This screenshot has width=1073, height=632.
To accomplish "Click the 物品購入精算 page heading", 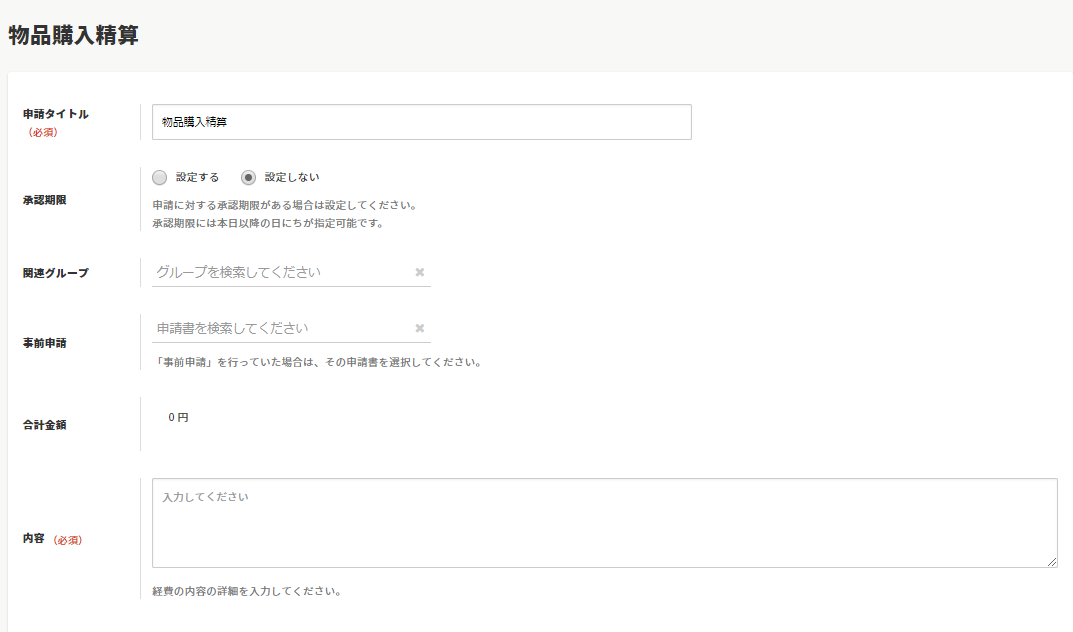I will pos(73,35).
